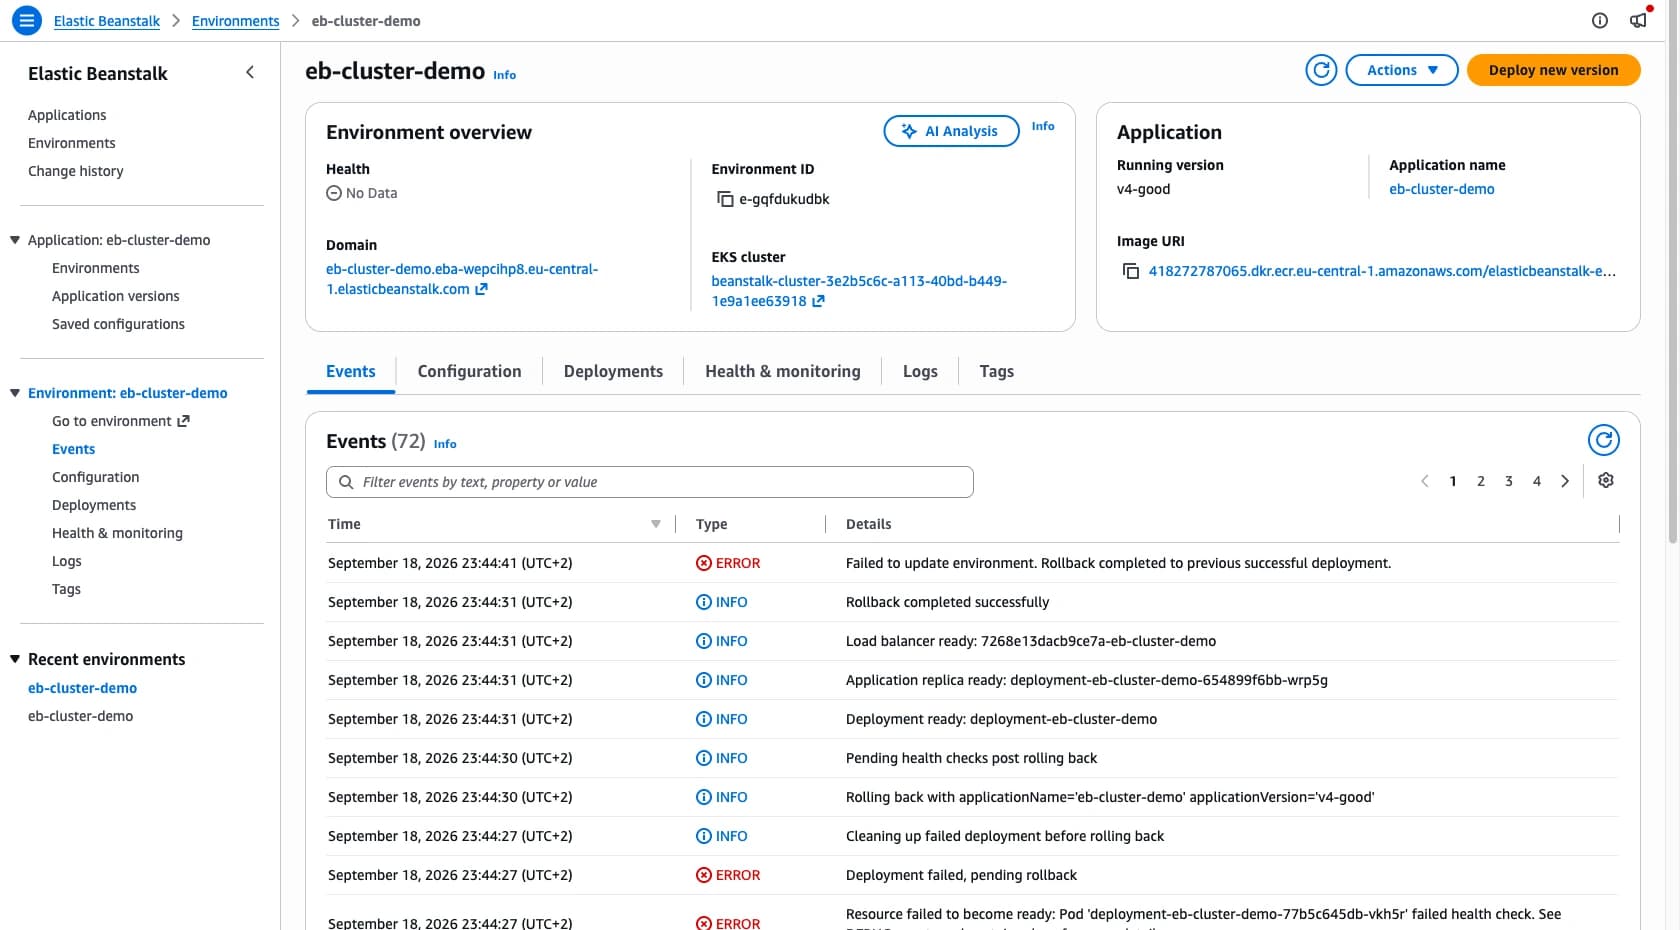Click the search icon in events filter

(346, 482)
